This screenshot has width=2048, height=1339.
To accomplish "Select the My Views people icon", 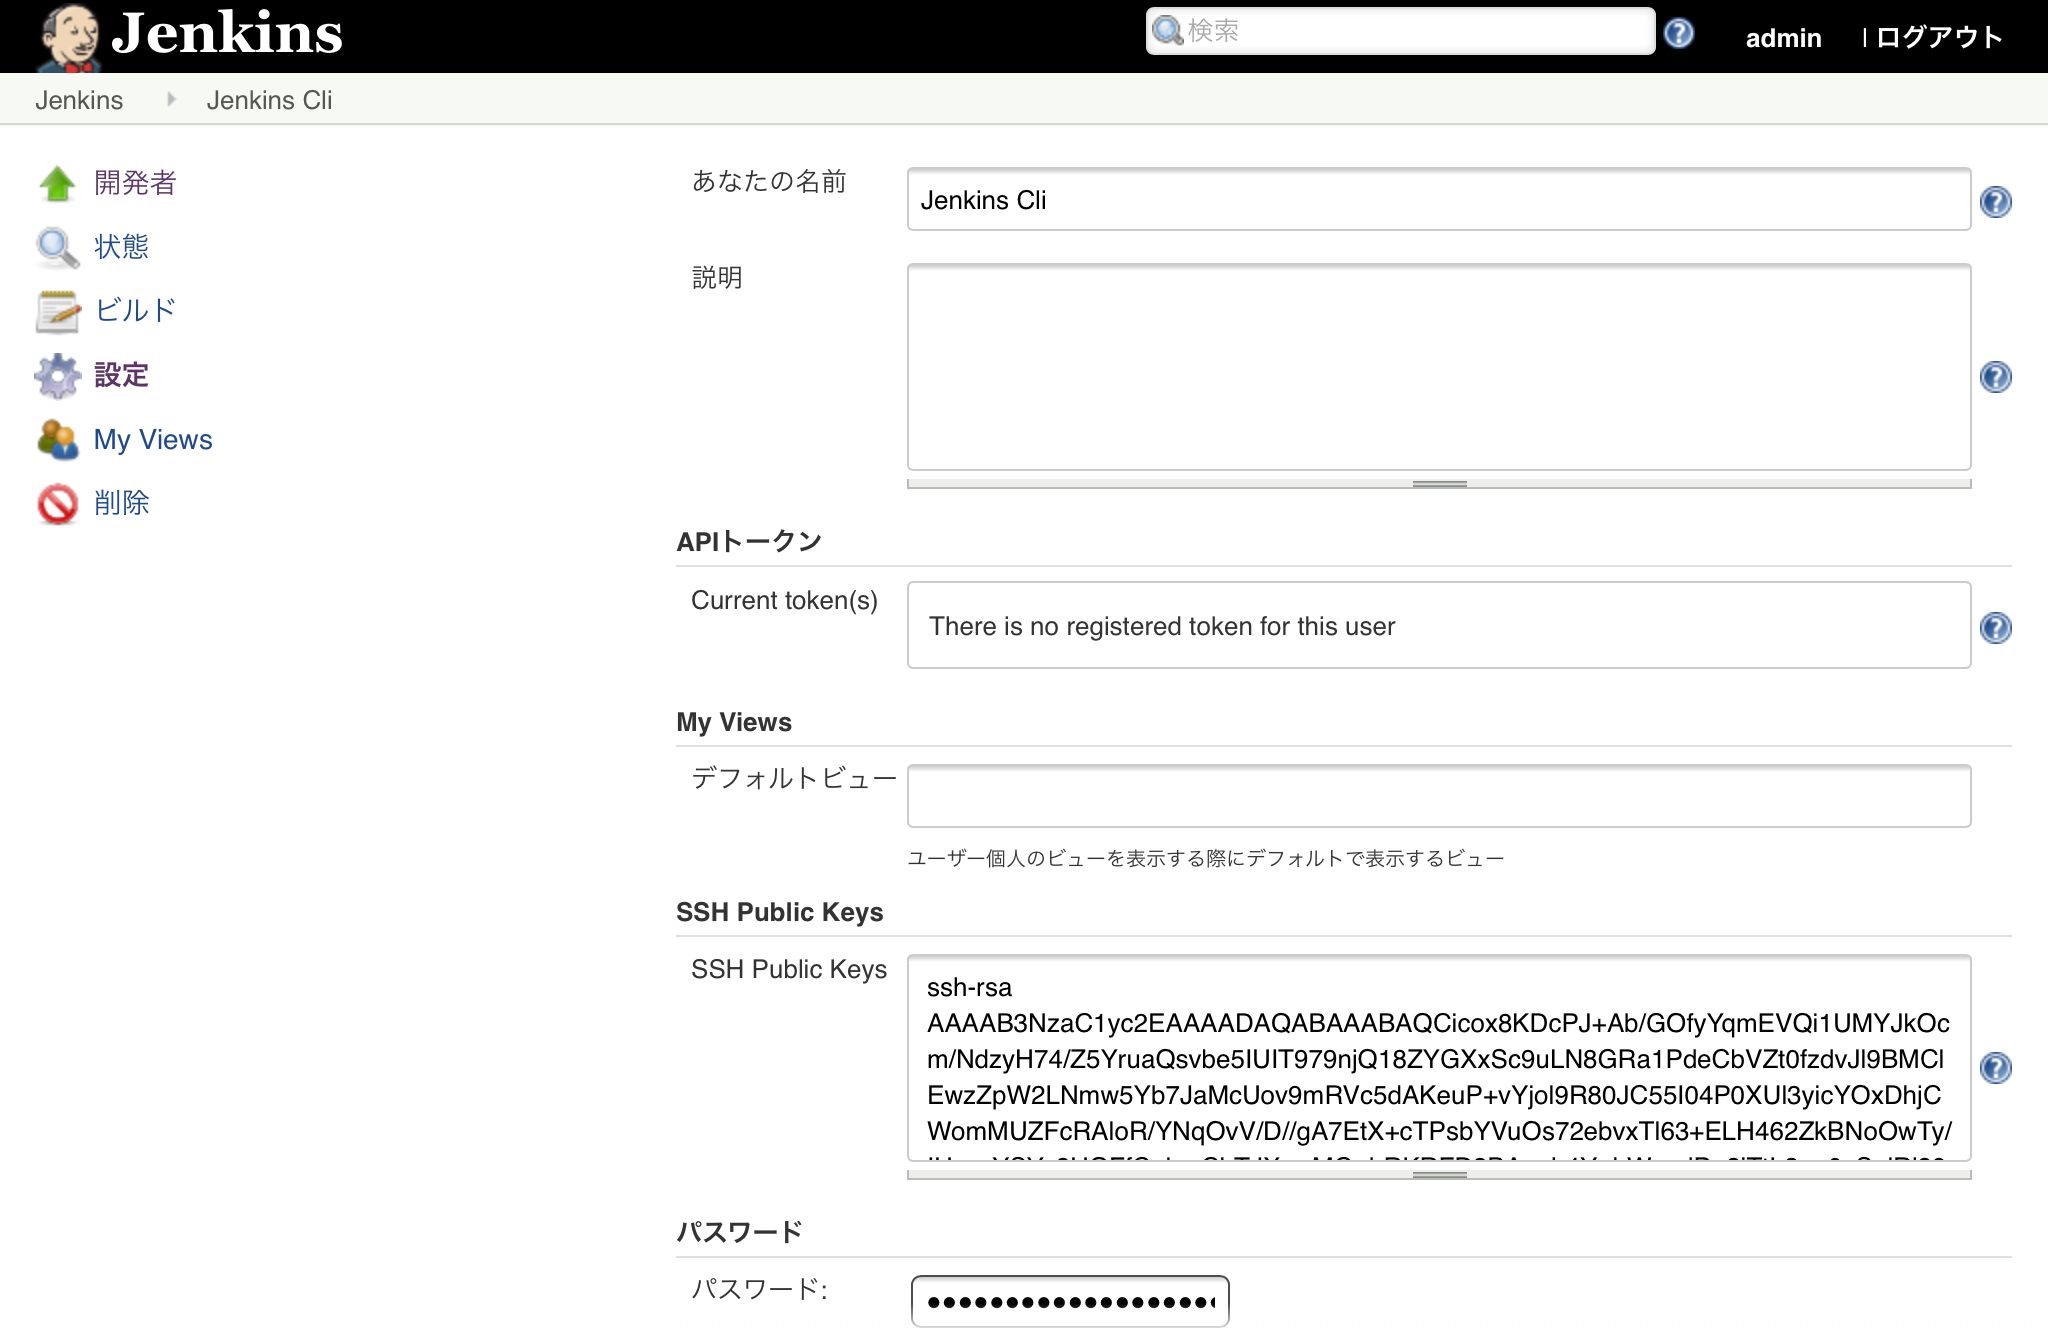I will coord(57,439).
